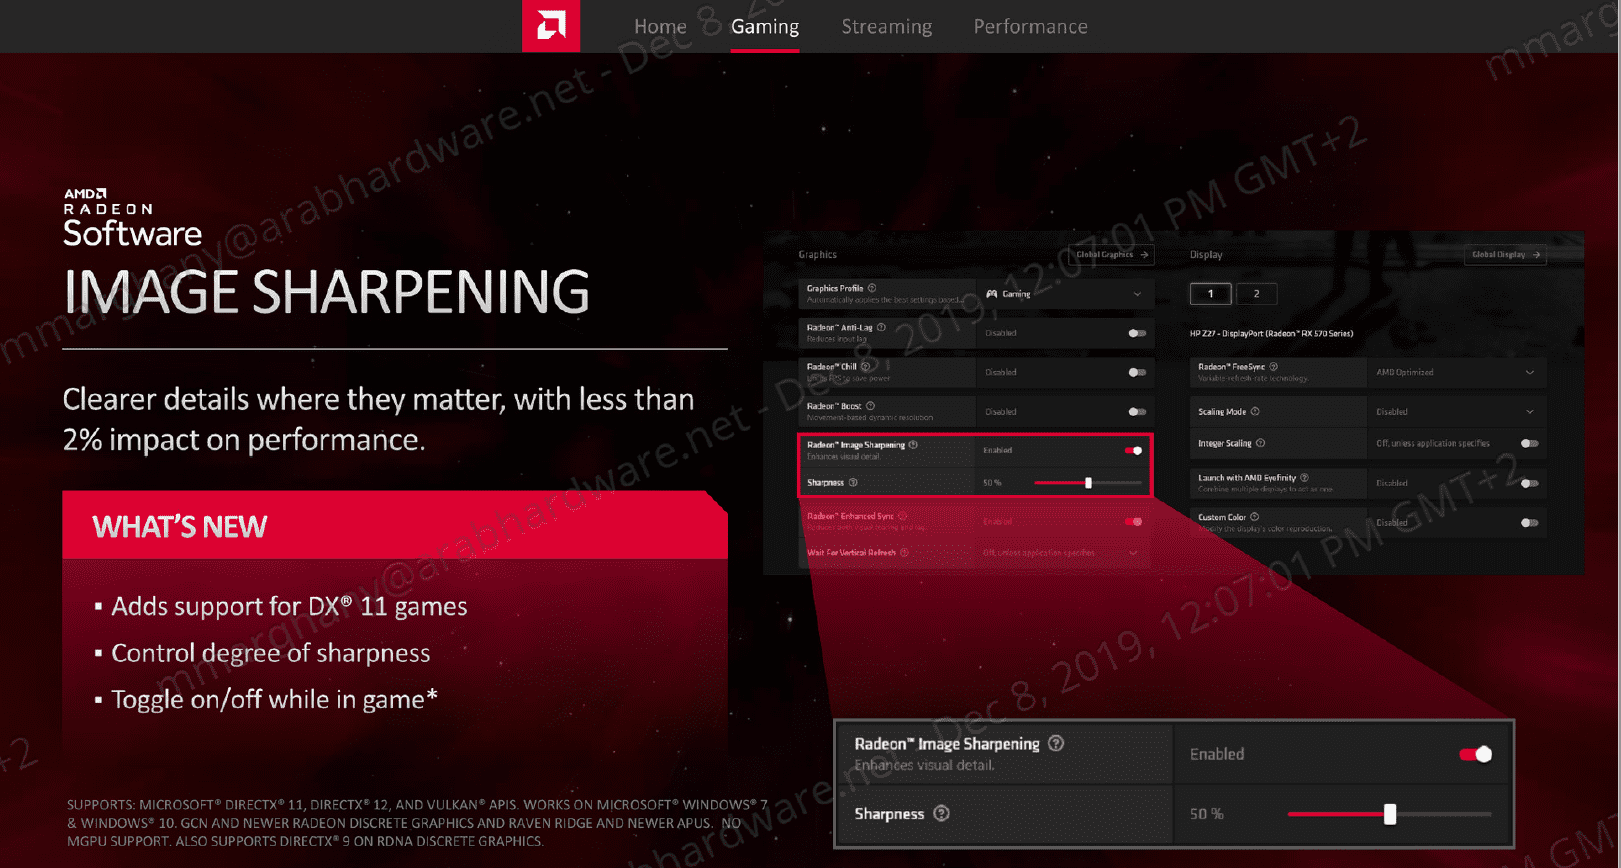Image resolution: width=1621 pixels, height=868 pixels.
Task: Select the Gaming tab
Action: (765, 27)
